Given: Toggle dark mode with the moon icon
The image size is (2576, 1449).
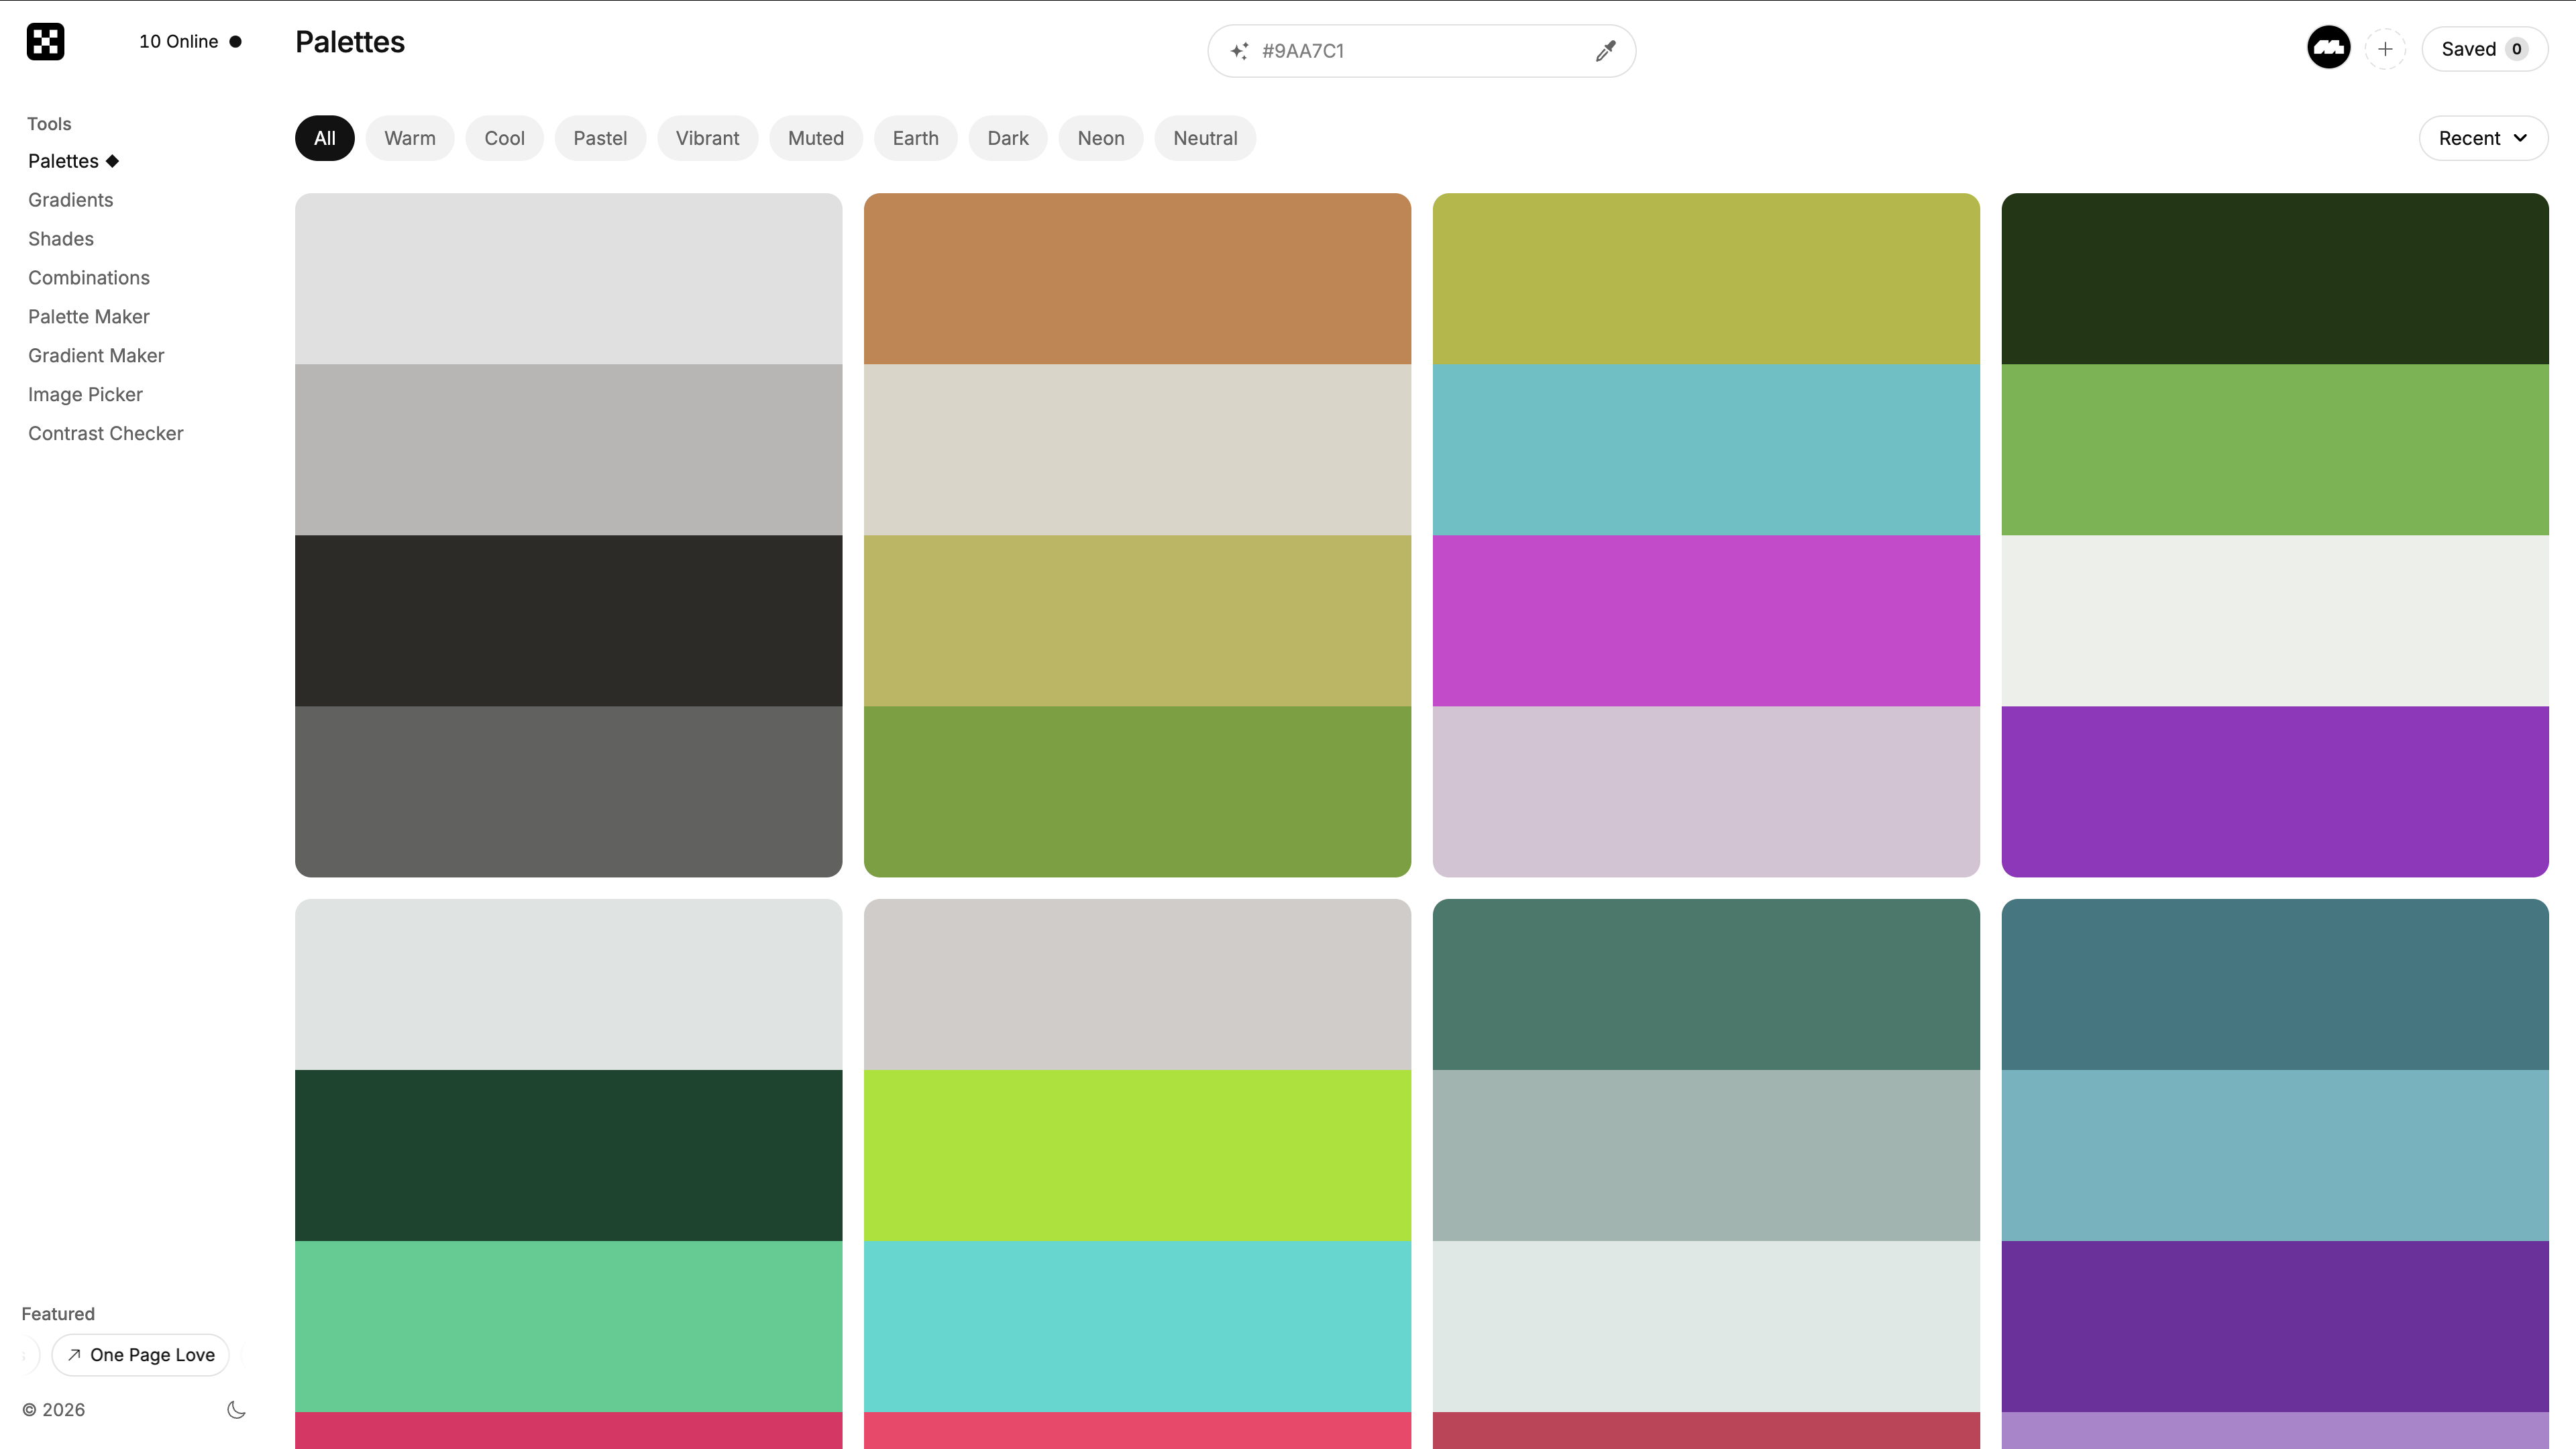Looking at the screenshot, I should coord(236,1409).
